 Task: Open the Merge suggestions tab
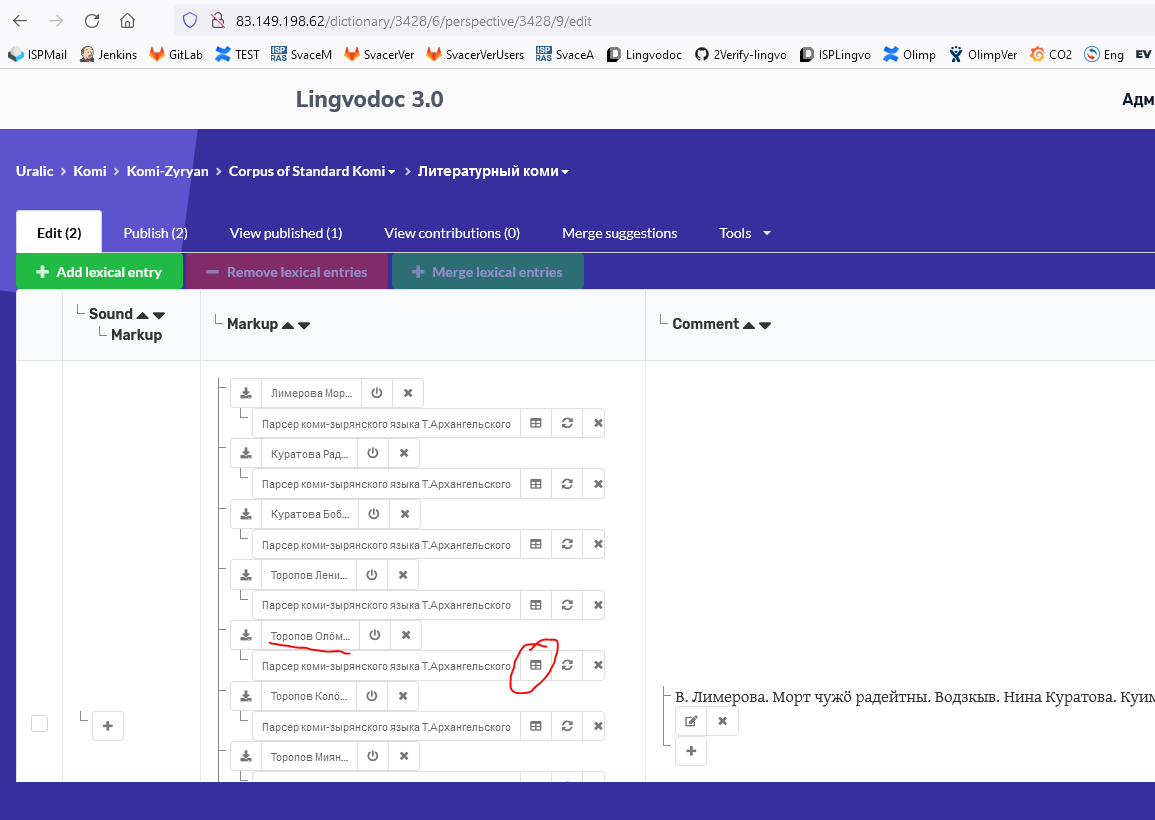click(x=619, y=232)
